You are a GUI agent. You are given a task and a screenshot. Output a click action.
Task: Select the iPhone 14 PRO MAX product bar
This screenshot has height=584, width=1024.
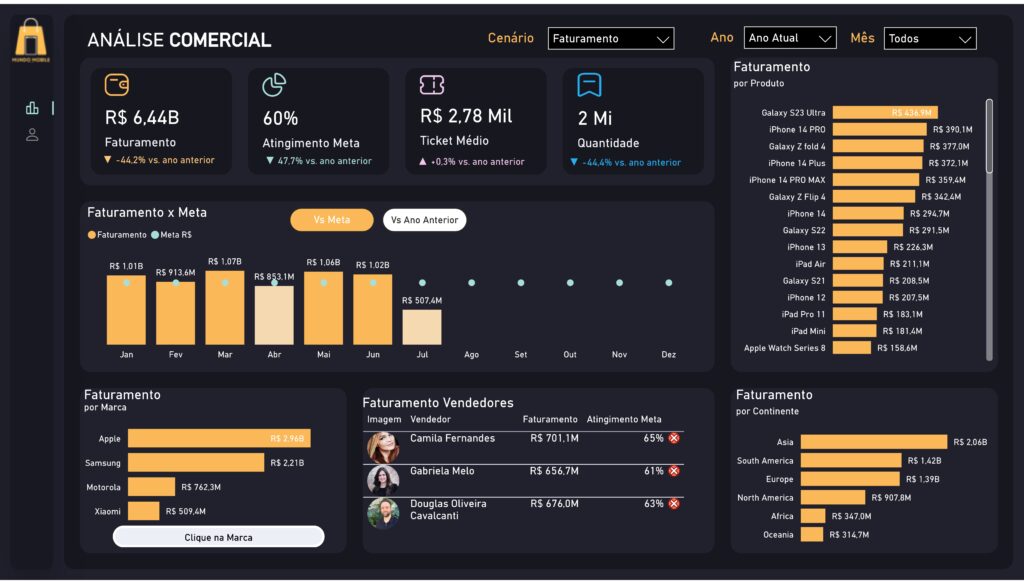point(876,180)
